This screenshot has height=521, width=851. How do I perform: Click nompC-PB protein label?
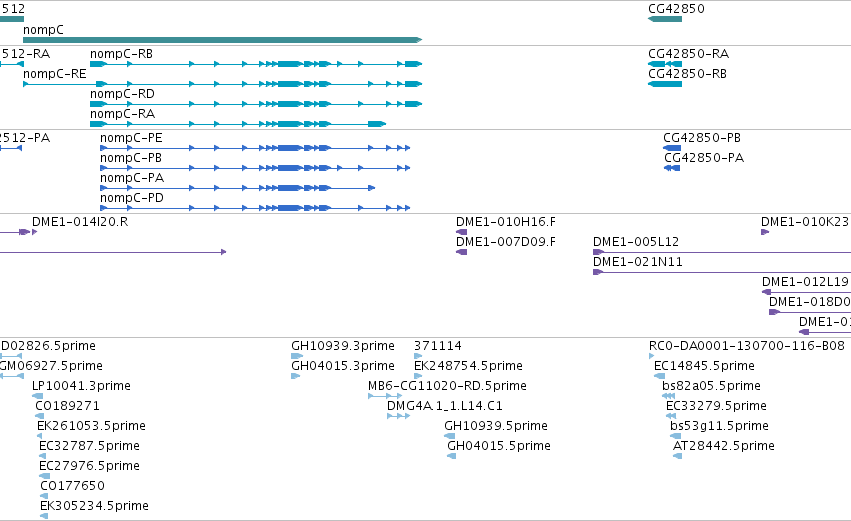131,158
